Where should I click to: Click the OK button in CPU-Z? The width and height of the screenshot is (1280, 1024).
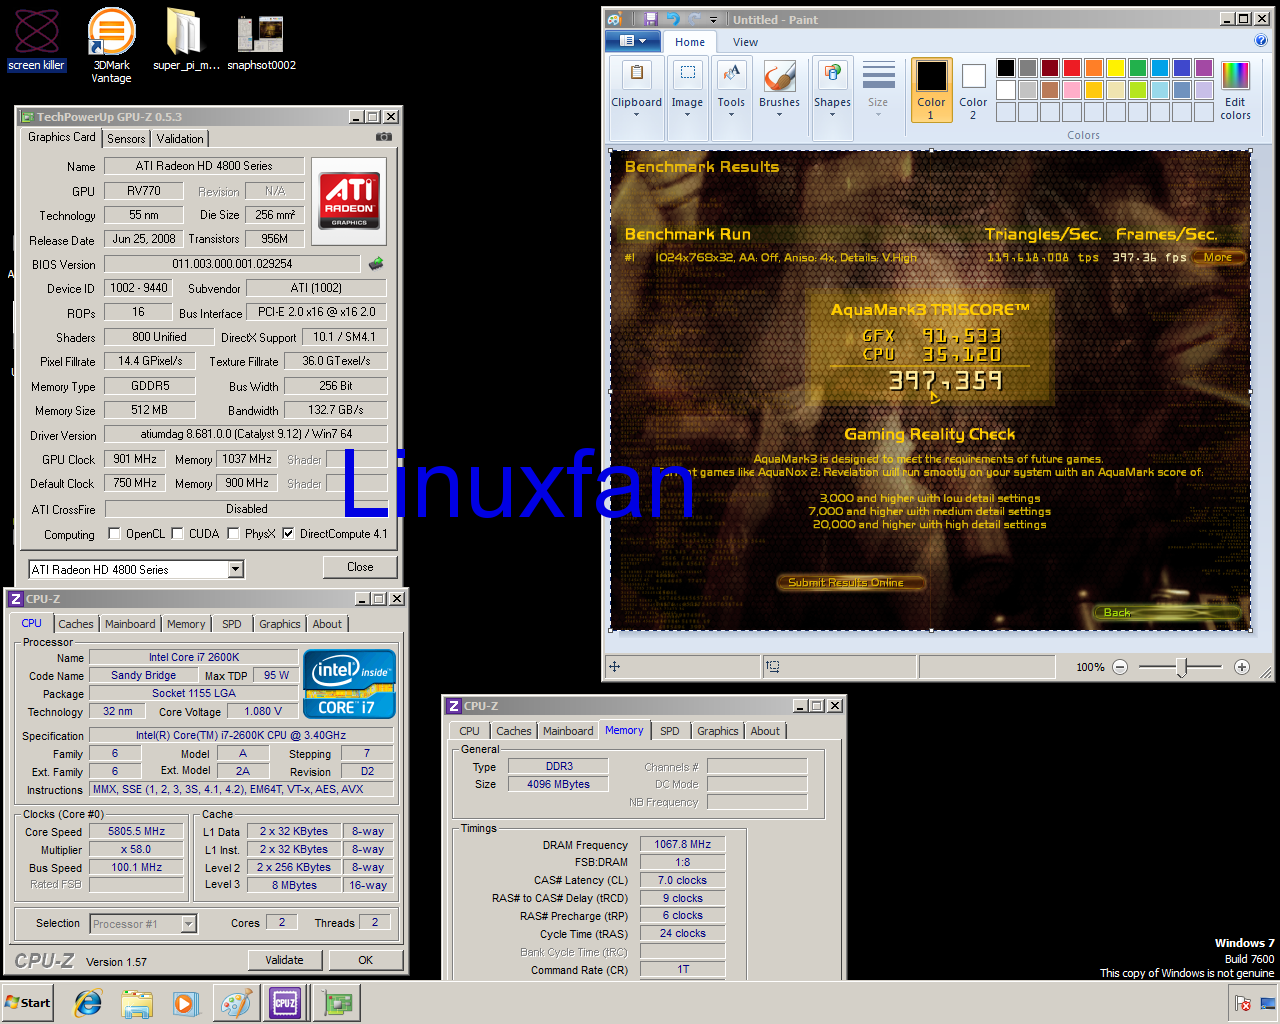point(366,960)
